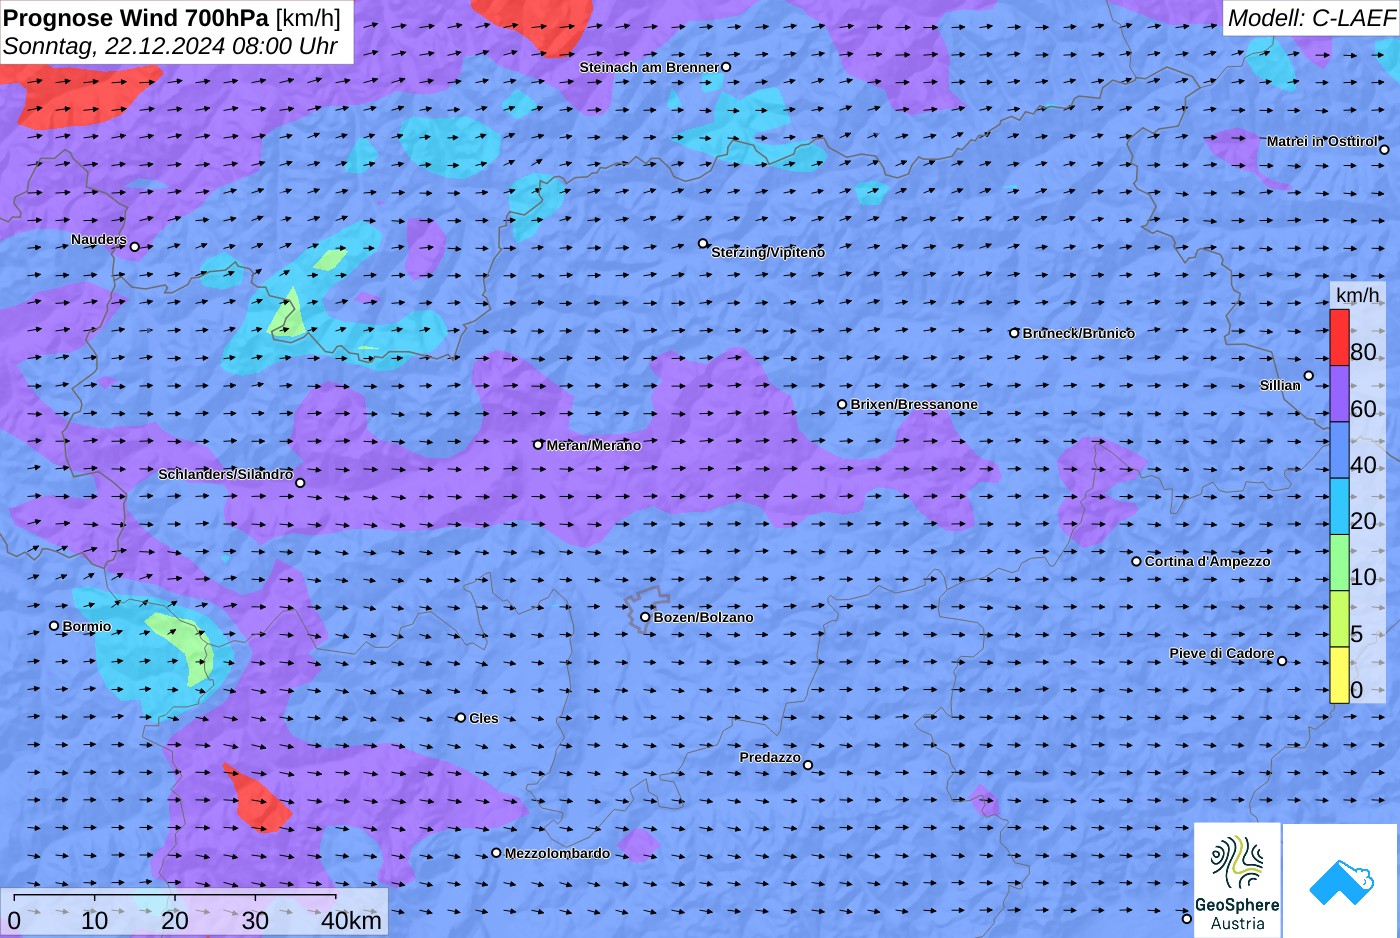Click the 'Bozen/Bolzano' city label
Viewport: 1400px width, 938px height.
tap(704, 617)
